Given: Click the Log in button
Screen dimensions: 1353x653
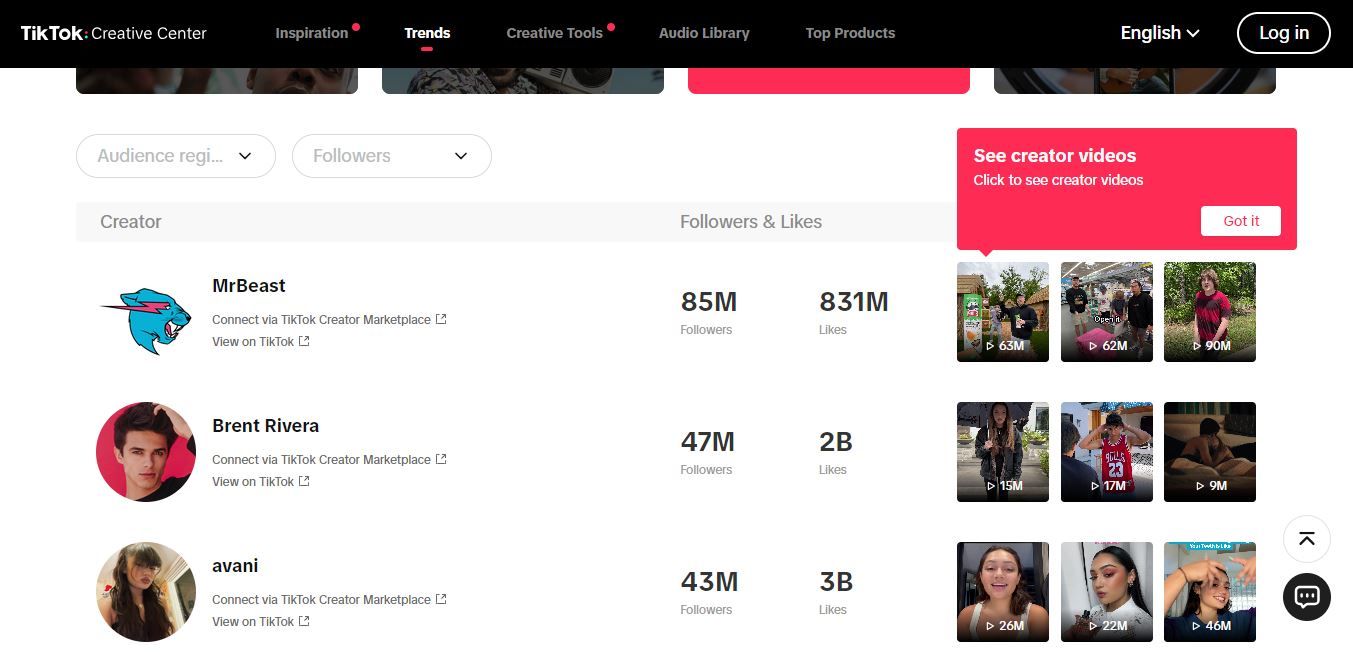Looking at the screenshot, I should 1283,32.
